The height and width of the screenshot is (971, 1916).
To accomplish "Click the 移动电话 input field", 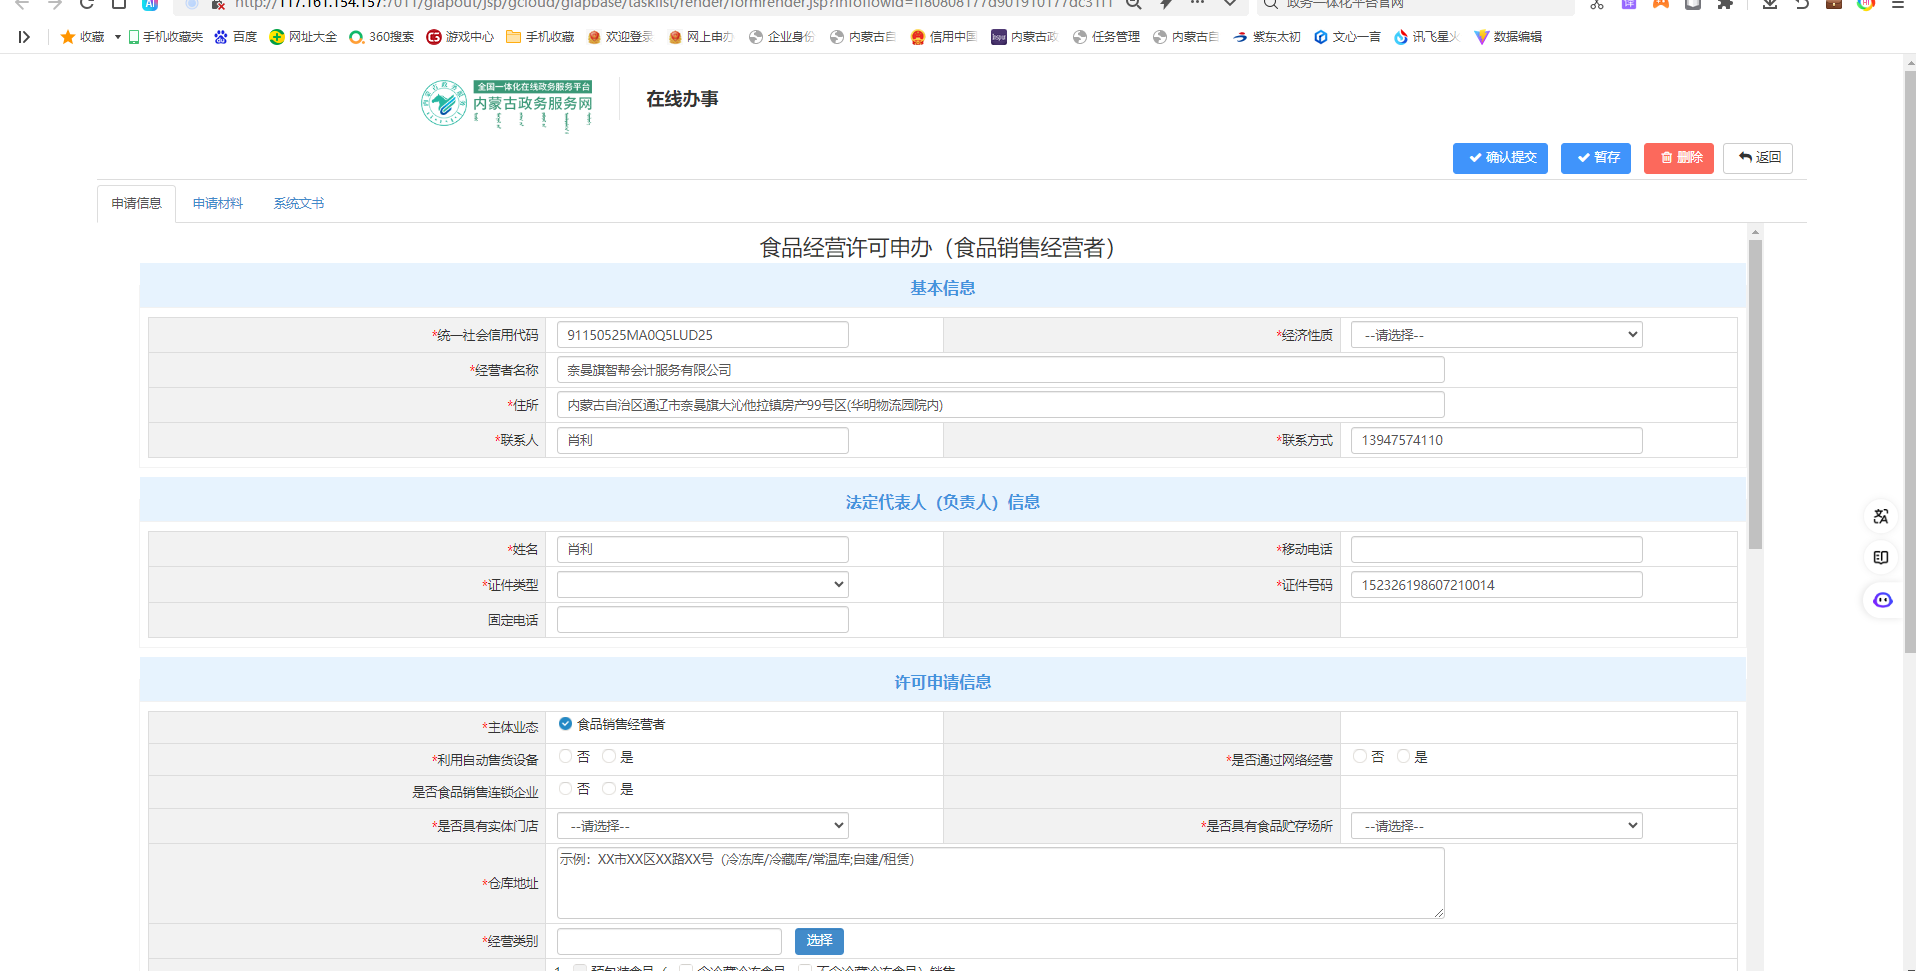I will 1496,550.
